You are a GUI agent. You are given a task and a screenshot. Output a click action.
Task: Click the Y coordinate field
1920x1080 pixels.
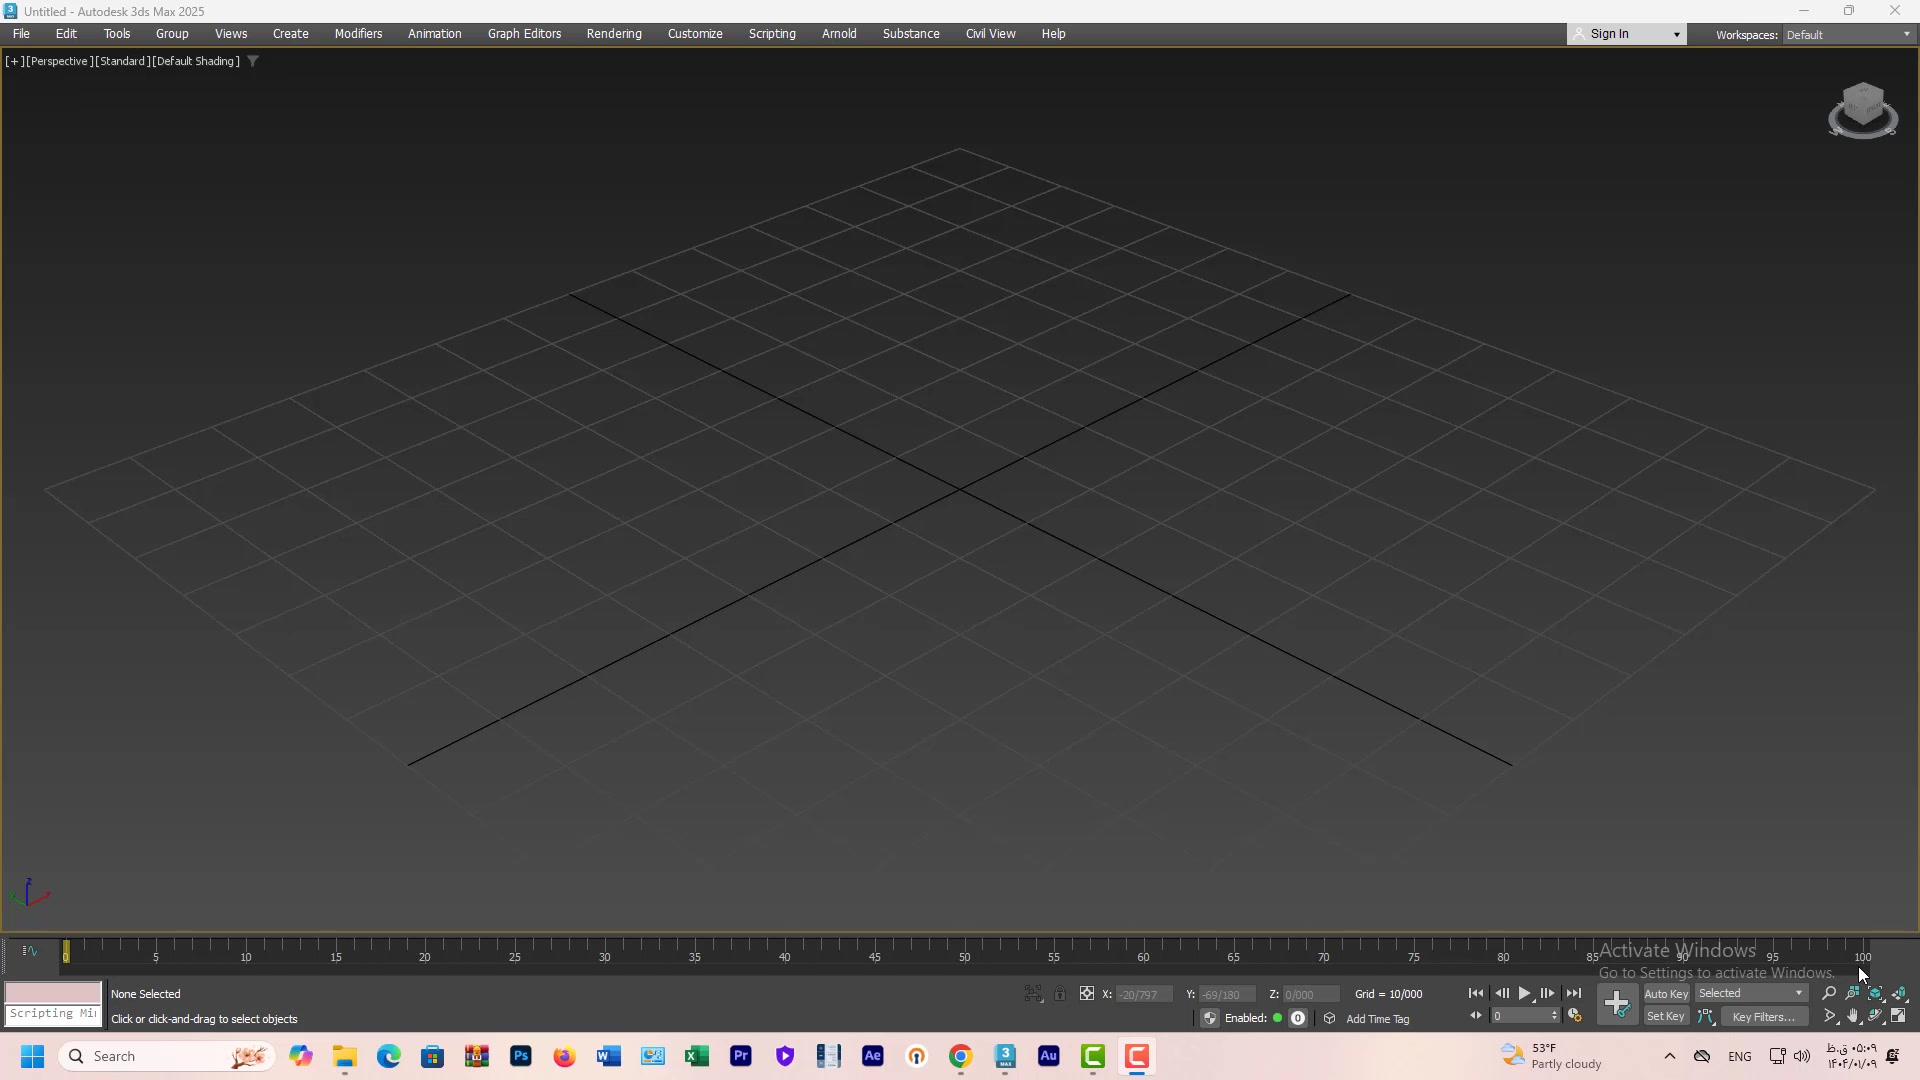(1227, 995)
